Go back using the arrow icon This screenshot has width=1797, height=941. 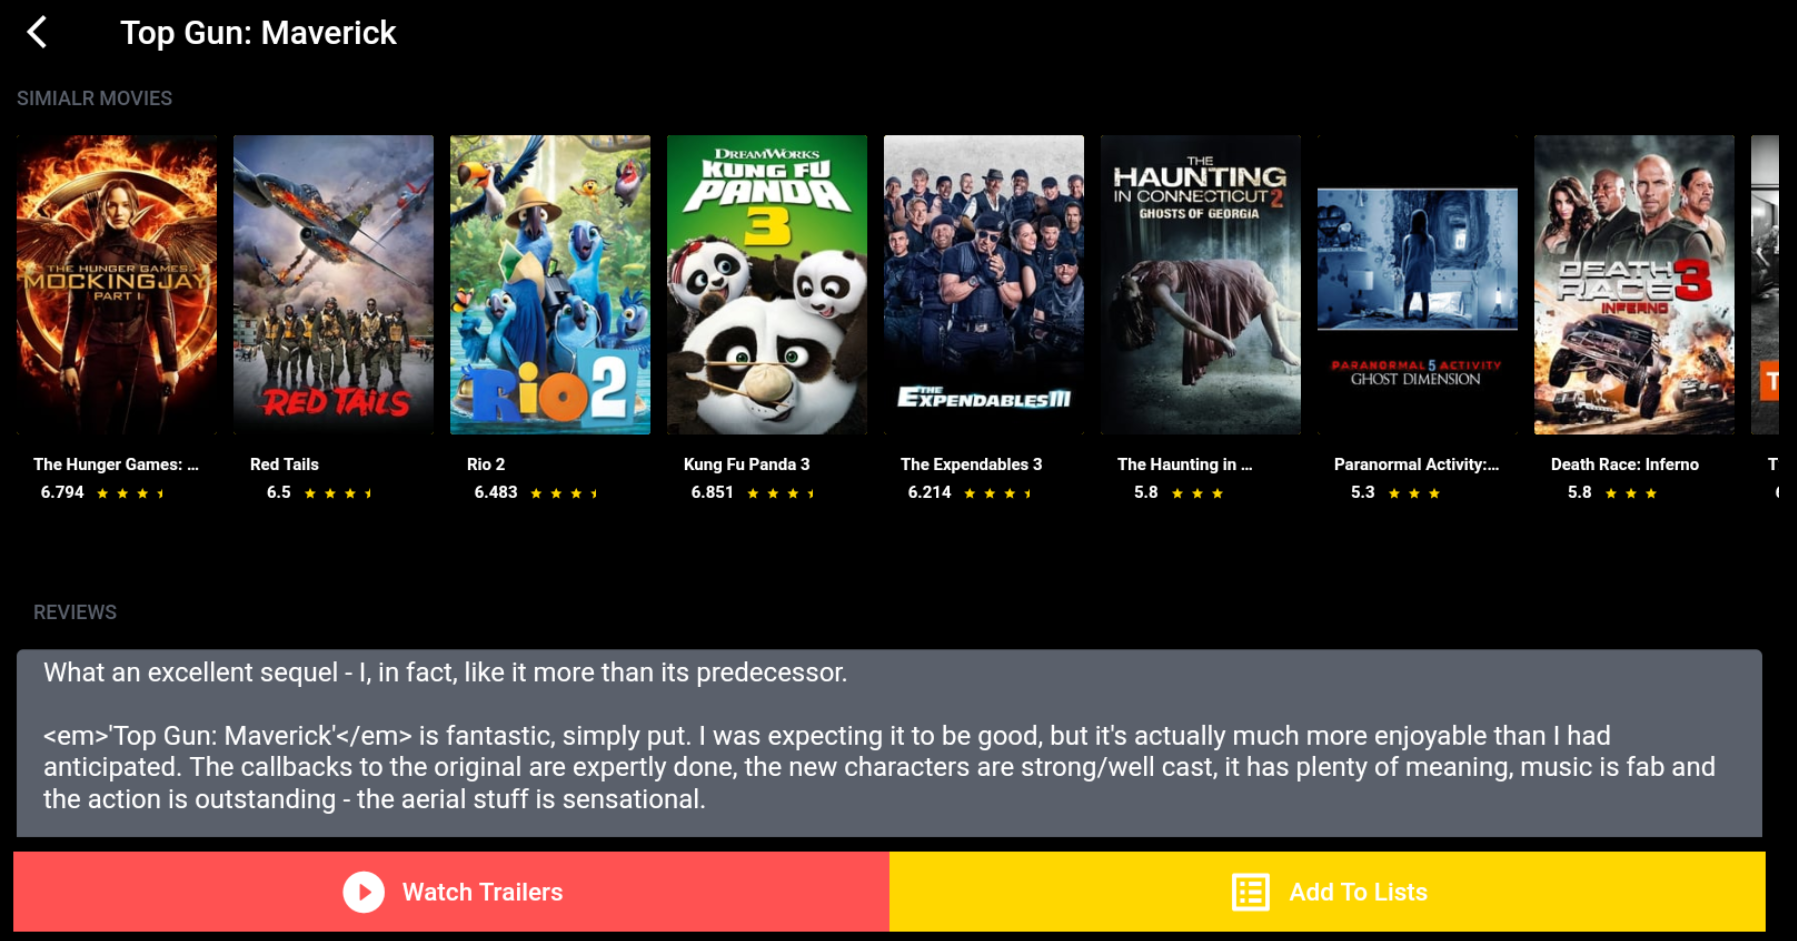coord(37,32)
